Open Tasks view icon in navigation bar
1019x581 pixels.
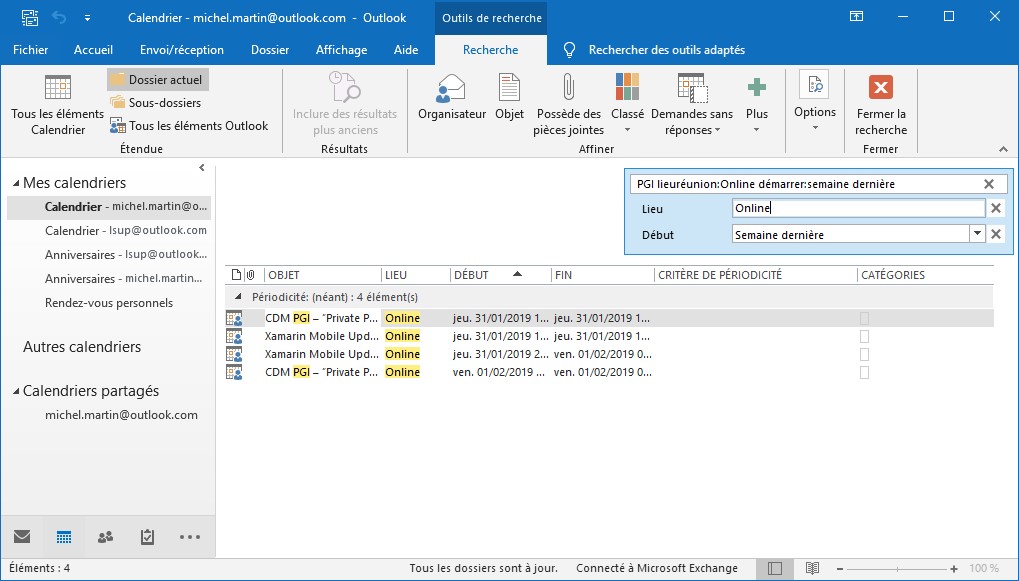(147, 537)
